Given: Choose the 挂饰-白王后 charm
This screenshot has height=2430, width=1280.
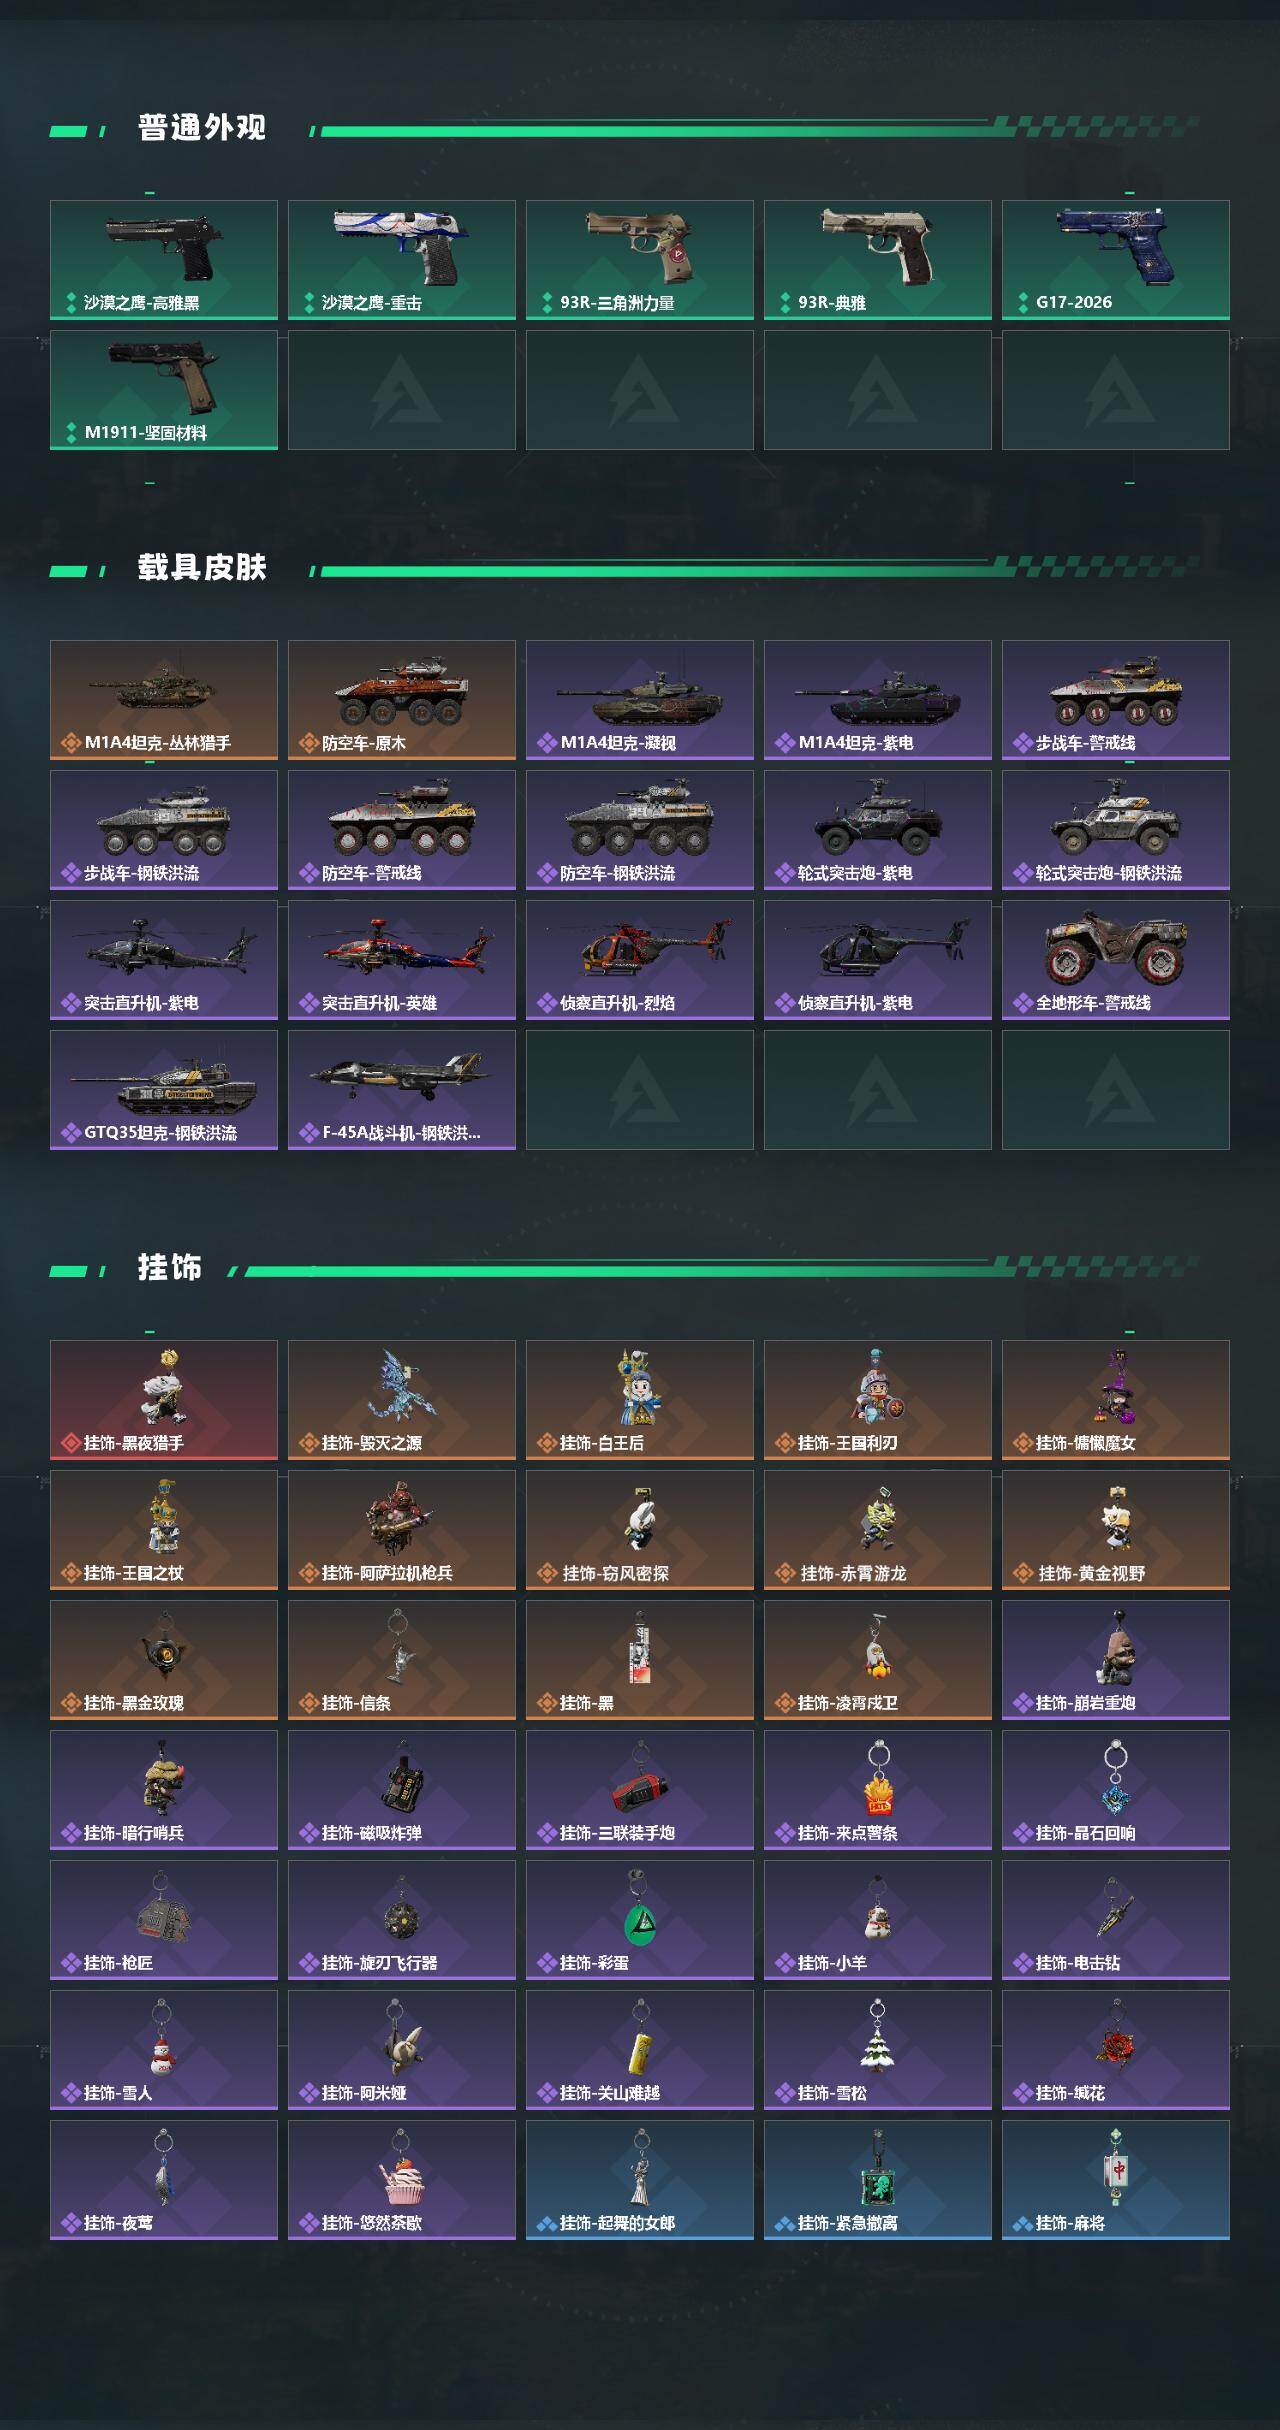Looking at the screenshot, I should pos(640,1400).
